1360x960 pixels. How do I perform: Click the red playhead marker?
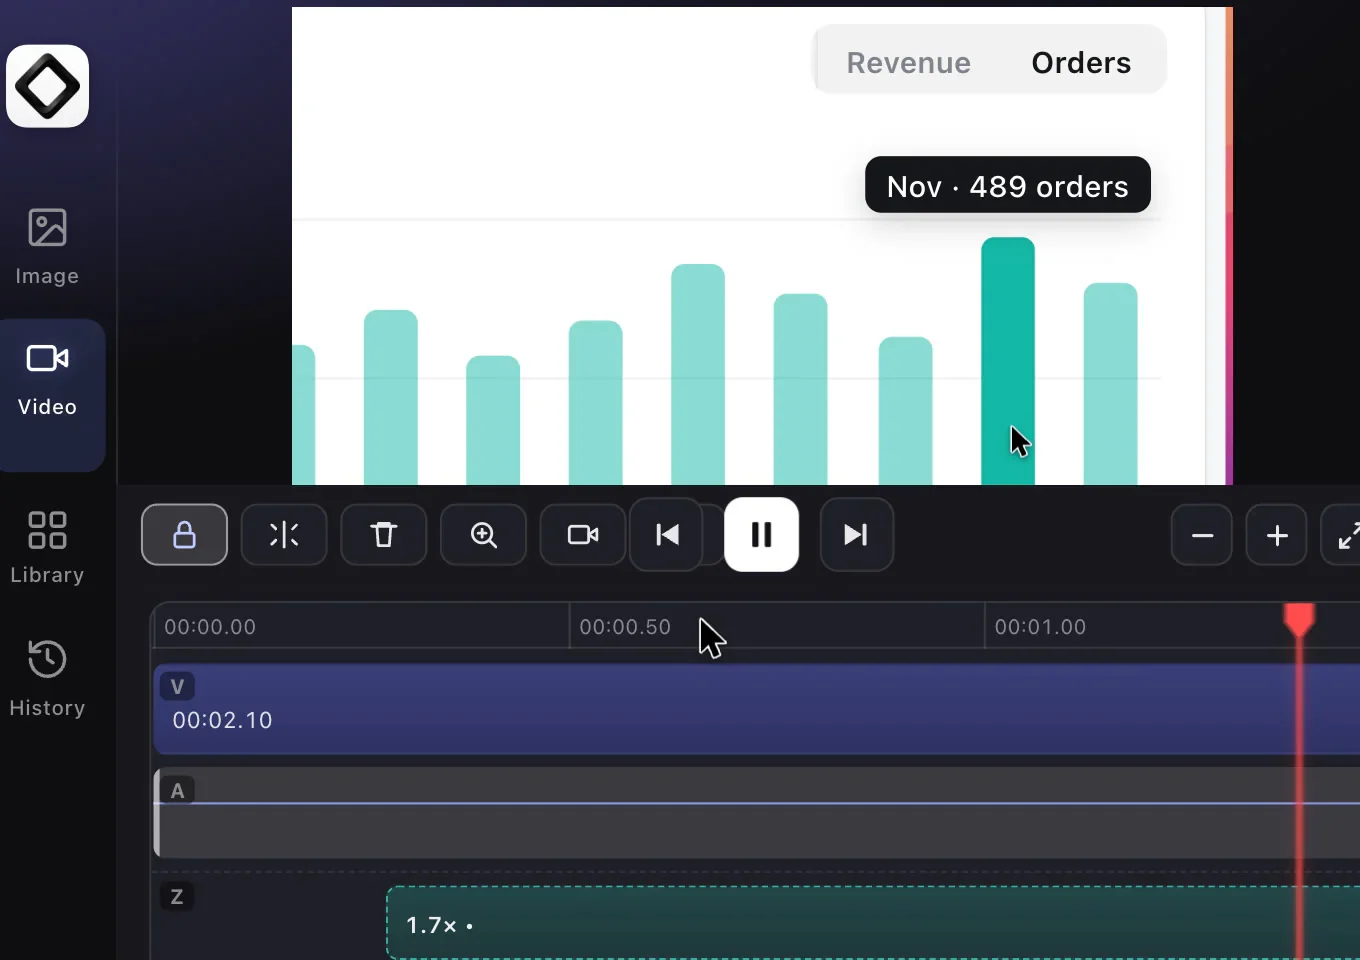coord(1299,619)
